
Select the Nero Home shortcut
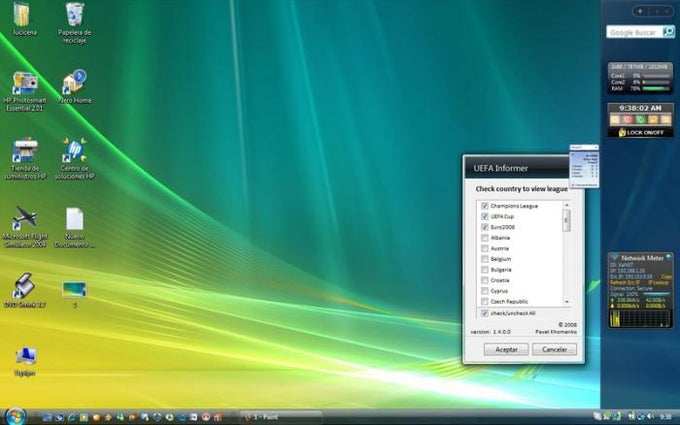pos(75,86)
